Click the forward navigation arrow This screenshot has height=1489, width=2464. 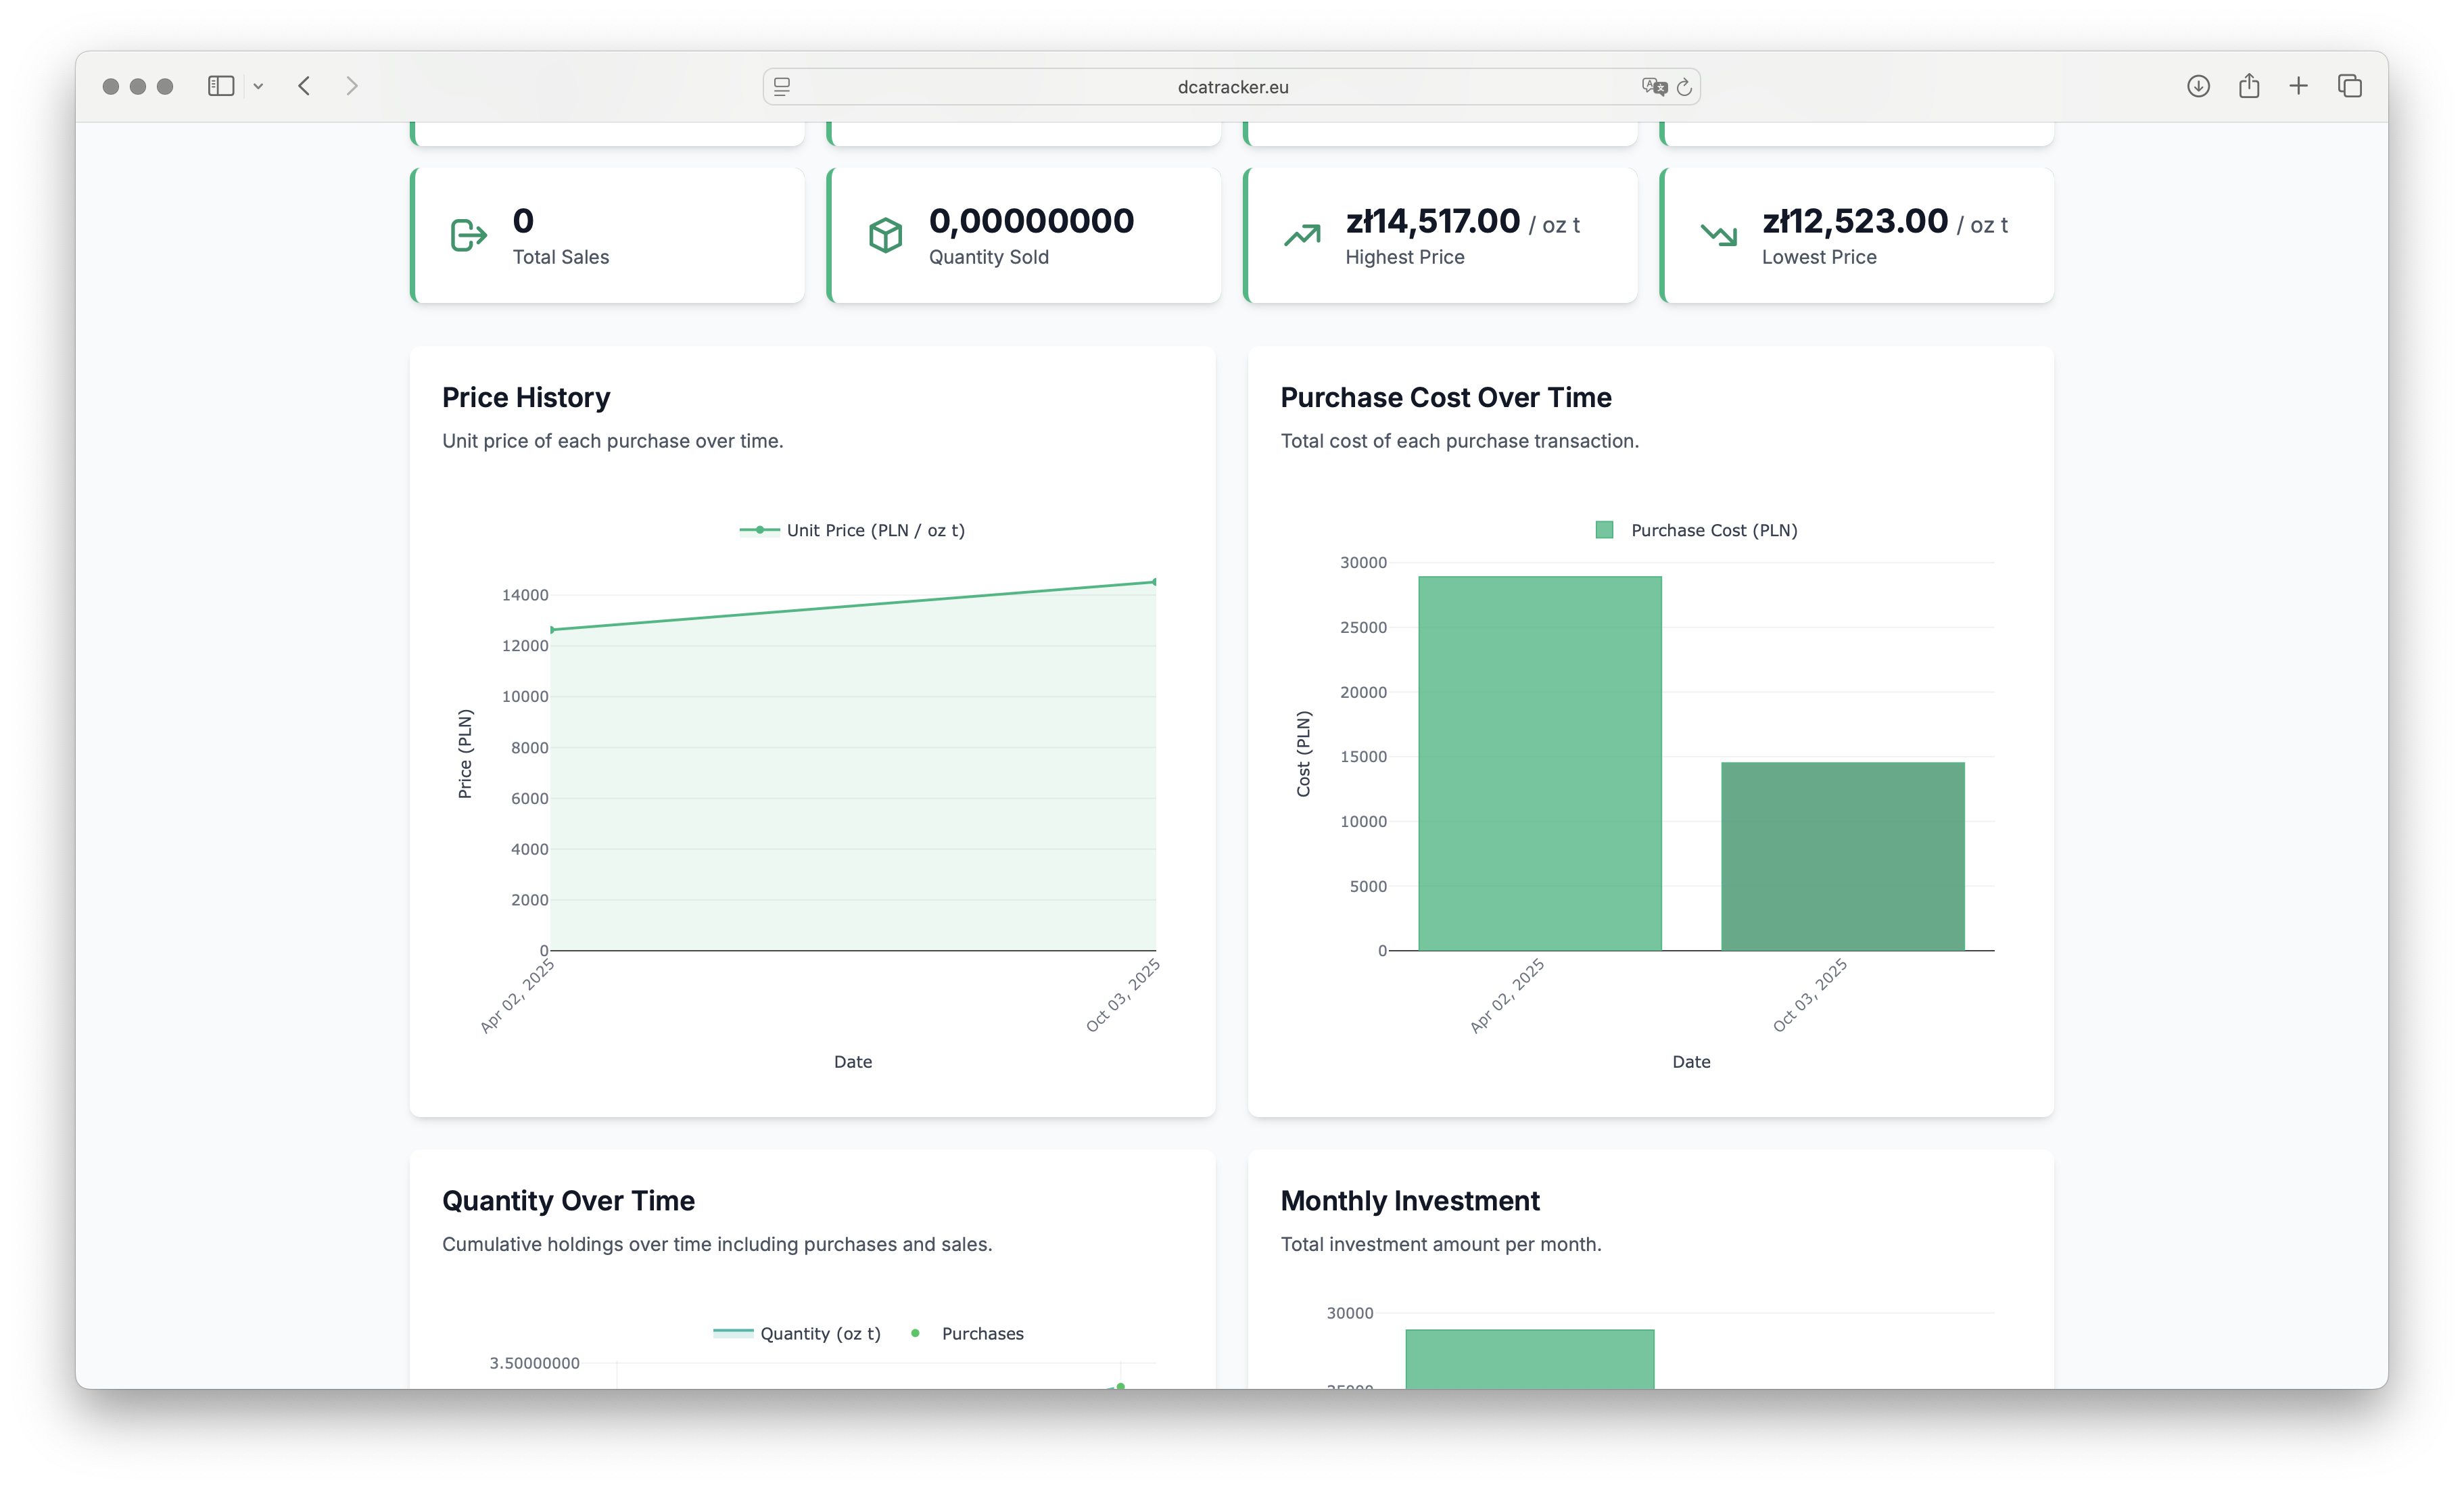[352, 86]
